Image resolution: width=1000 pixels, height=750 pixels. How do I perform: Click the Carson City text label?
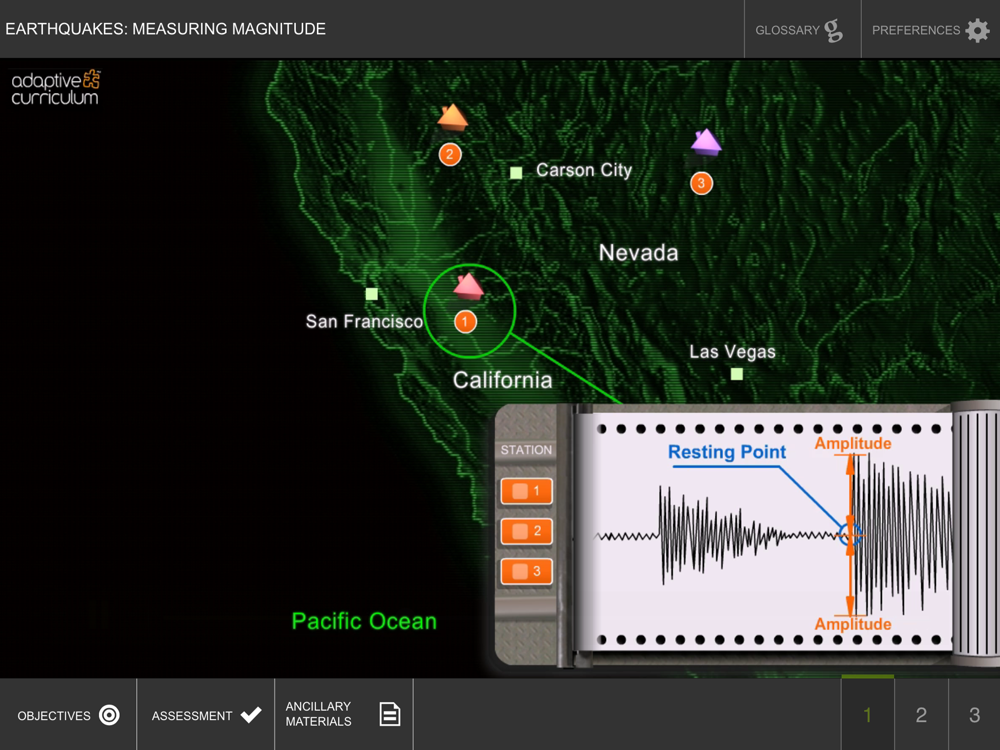[584, 170]
